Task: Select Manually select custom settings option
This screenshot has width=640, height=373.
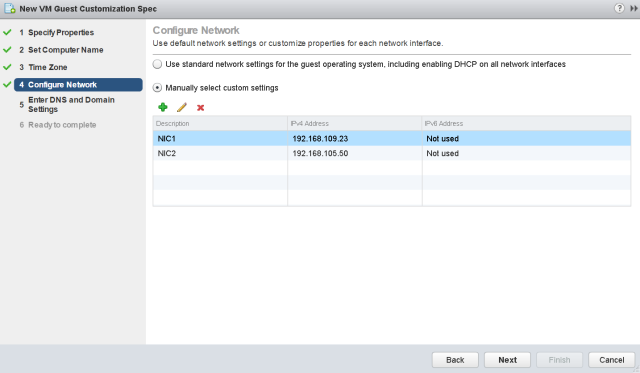Action: [157, 88]
